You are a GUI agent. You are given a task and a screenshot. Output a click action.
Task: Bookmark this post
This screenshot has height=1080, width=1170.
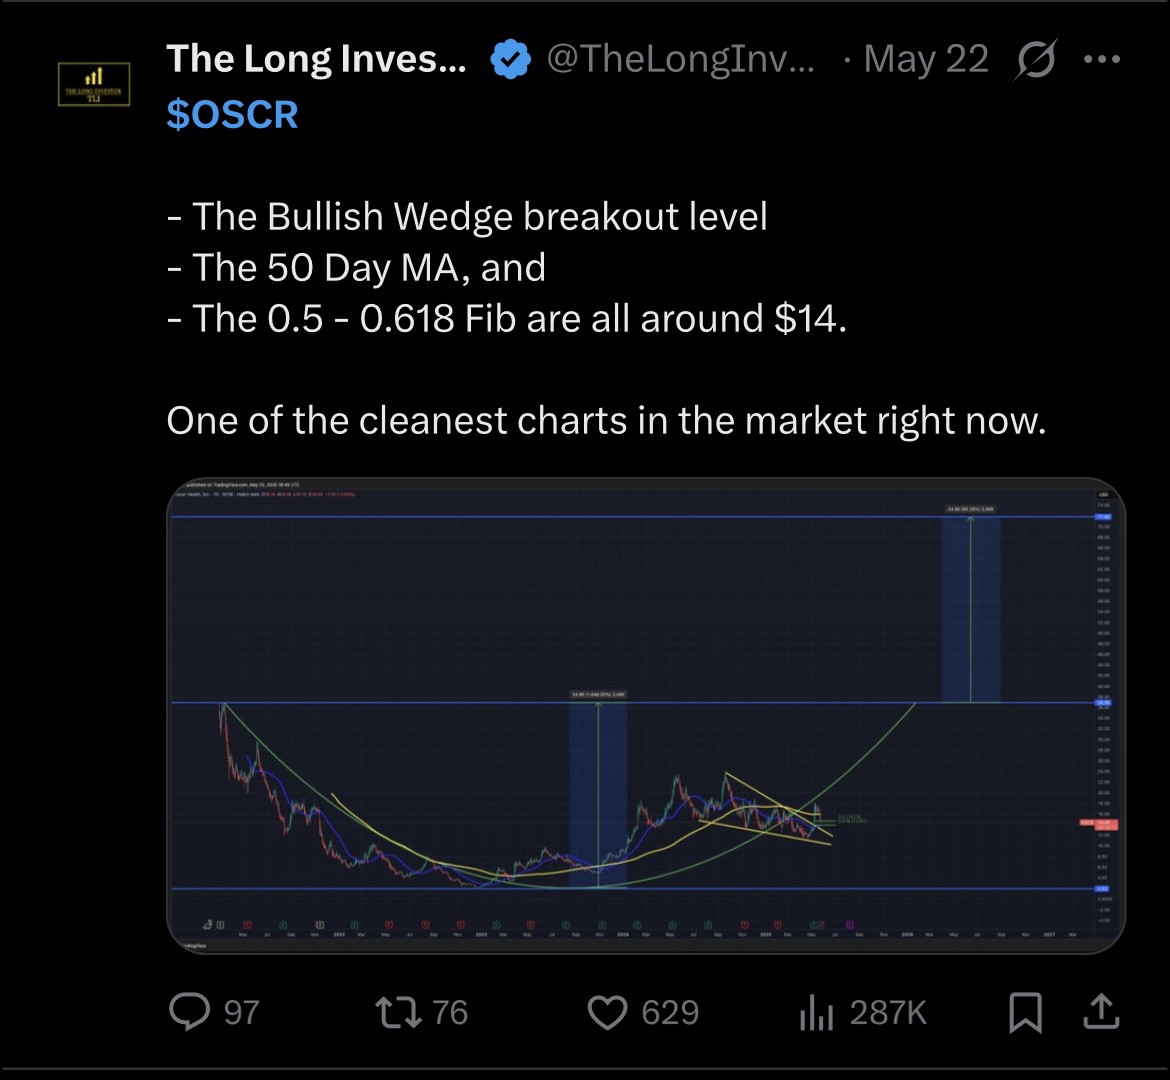click(x=1025, y=1013)
